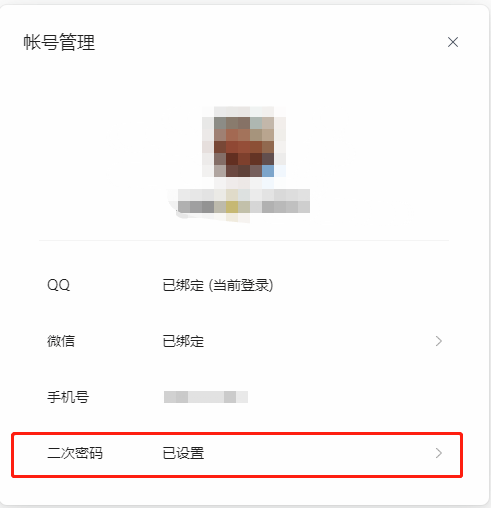This screenshot has width=491, height=508.
Task: Click 已绑定 status in the 微信 row
Action: tap(183, 341)
